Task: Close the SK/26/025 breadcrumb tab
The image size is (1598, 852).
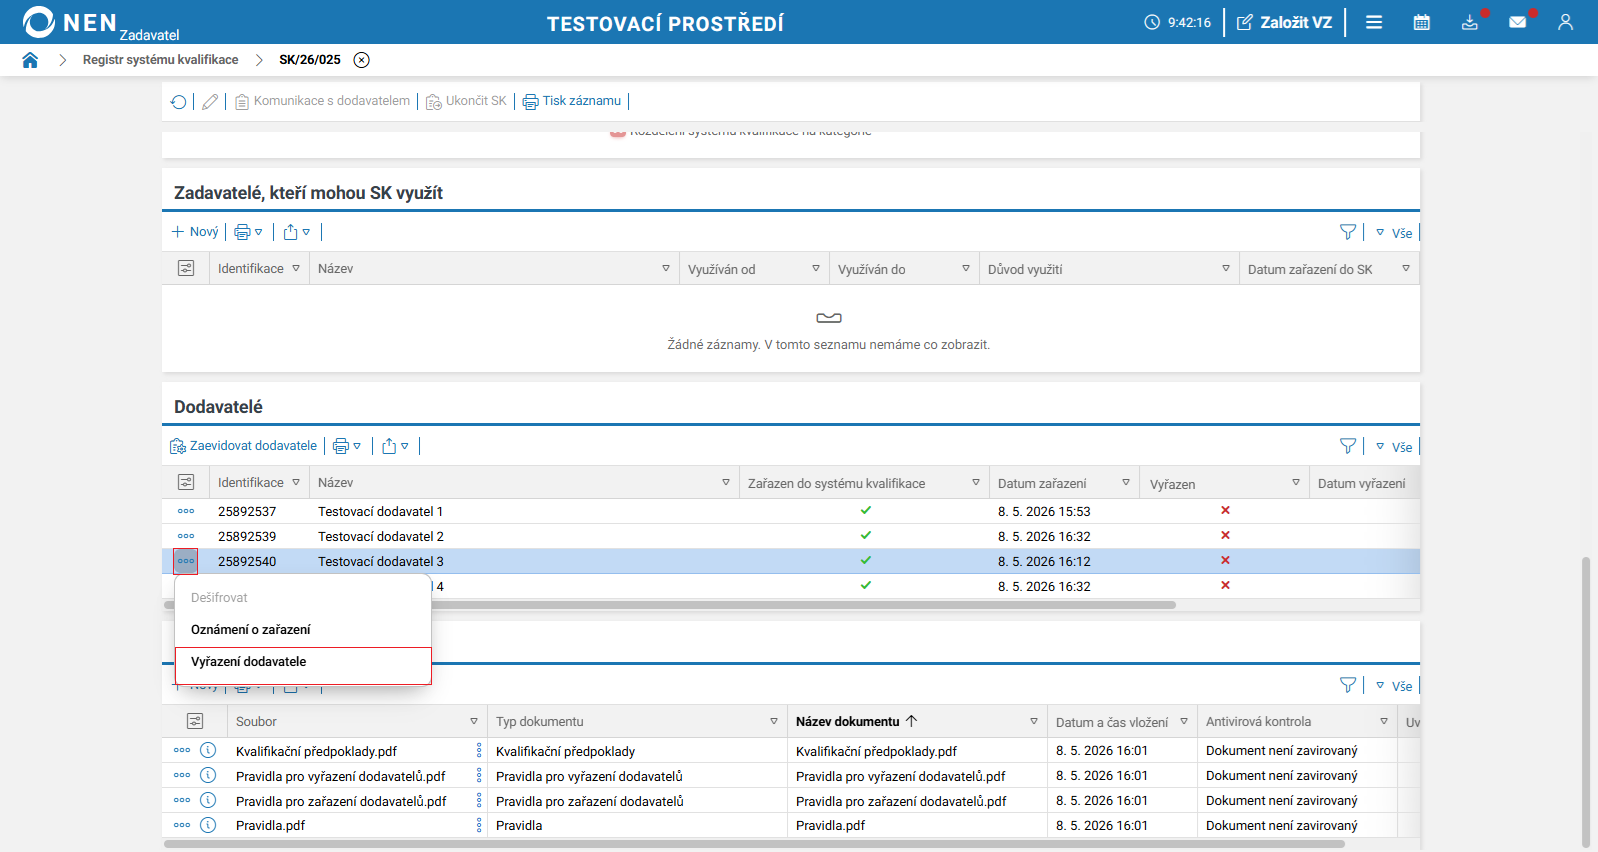Action: [362, 60]
